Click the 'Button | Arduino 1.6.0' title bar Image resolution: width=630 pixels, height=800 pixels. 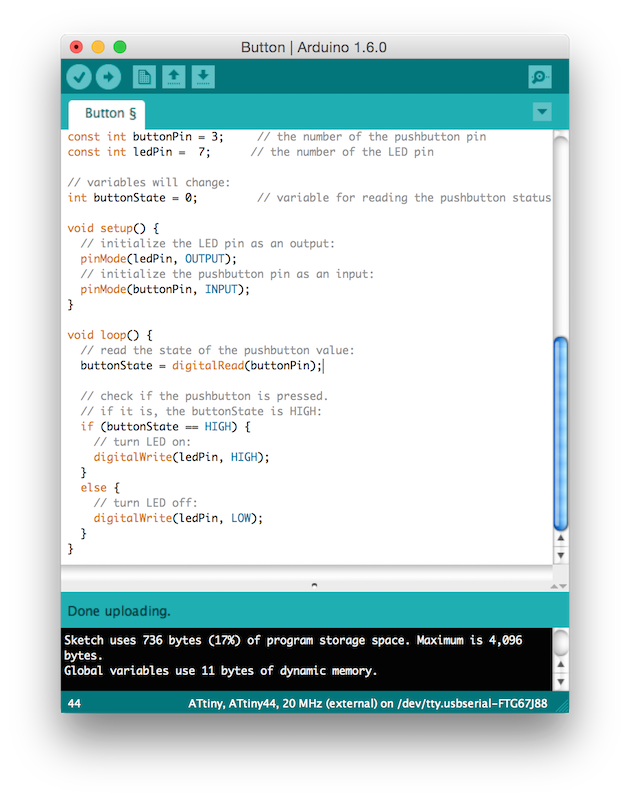pyautogui.click(x=314, y=47)
